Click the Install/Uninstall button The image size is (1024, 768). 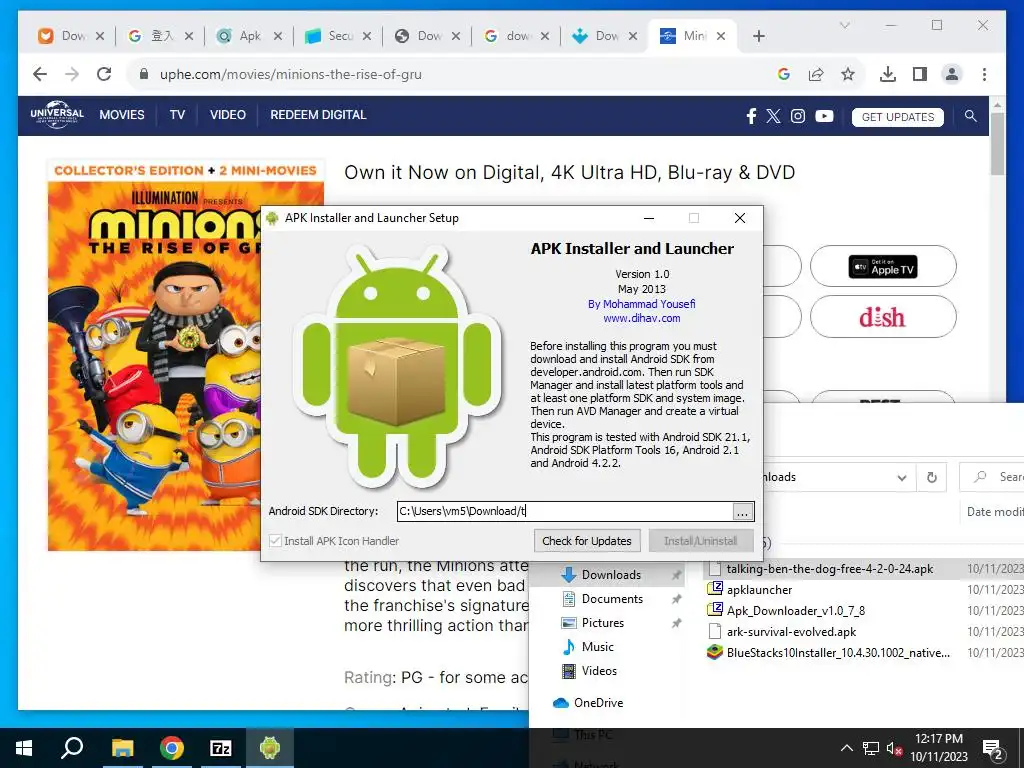(701, 541)
